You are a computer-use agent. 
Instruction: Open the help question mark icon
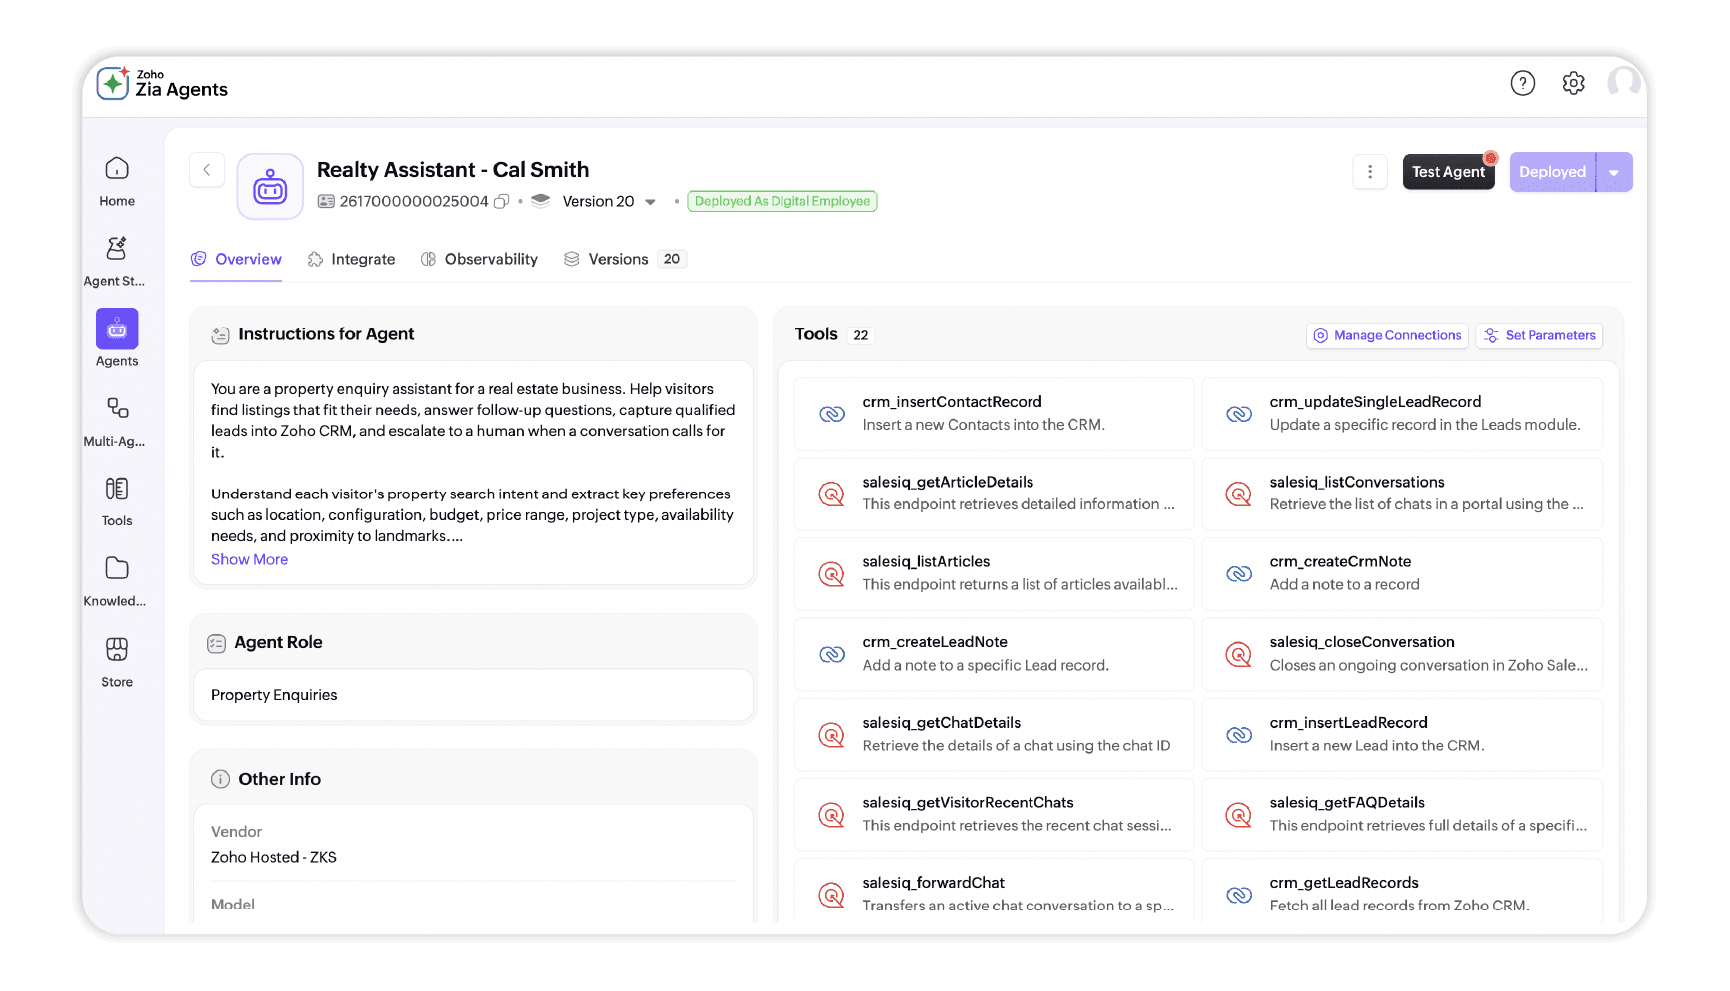point(1522,83)
